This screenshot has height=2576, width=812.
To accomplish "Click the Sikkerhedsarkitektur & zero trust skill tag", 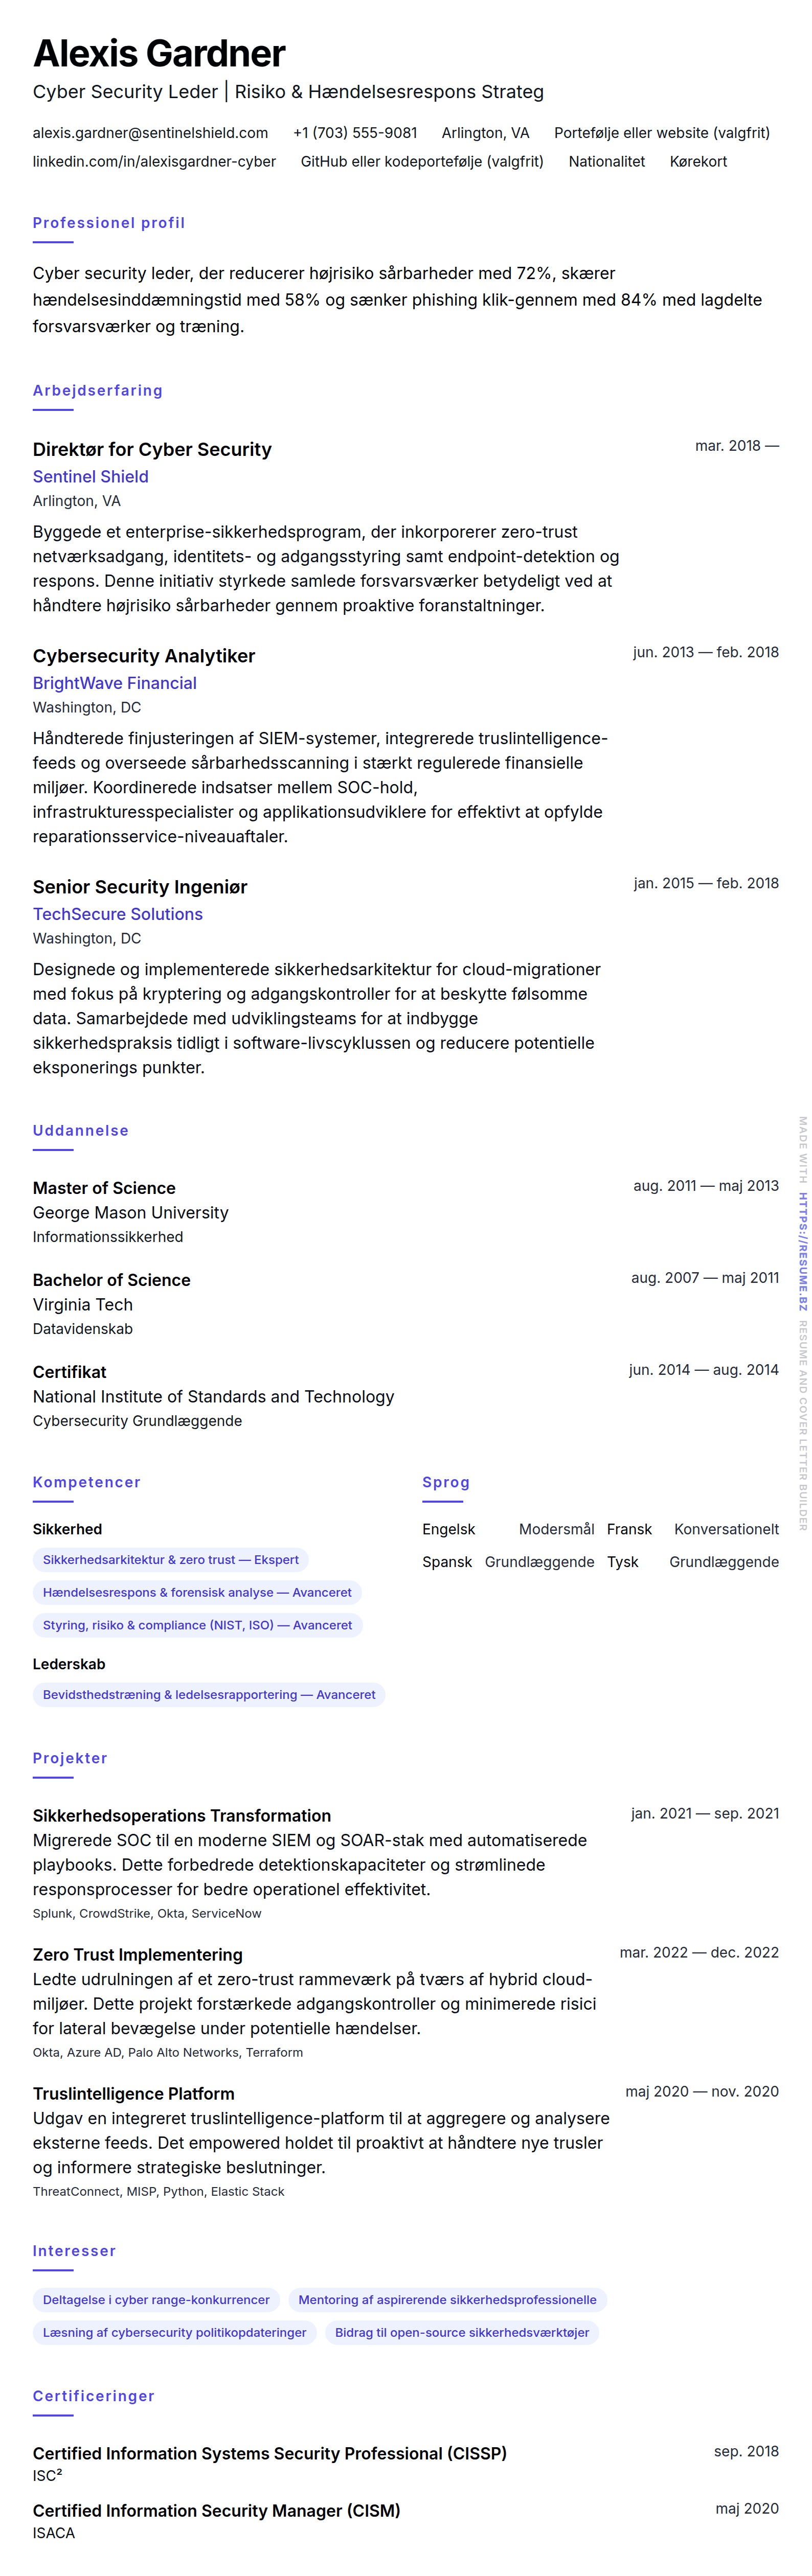I will [x=170, y=1560].
